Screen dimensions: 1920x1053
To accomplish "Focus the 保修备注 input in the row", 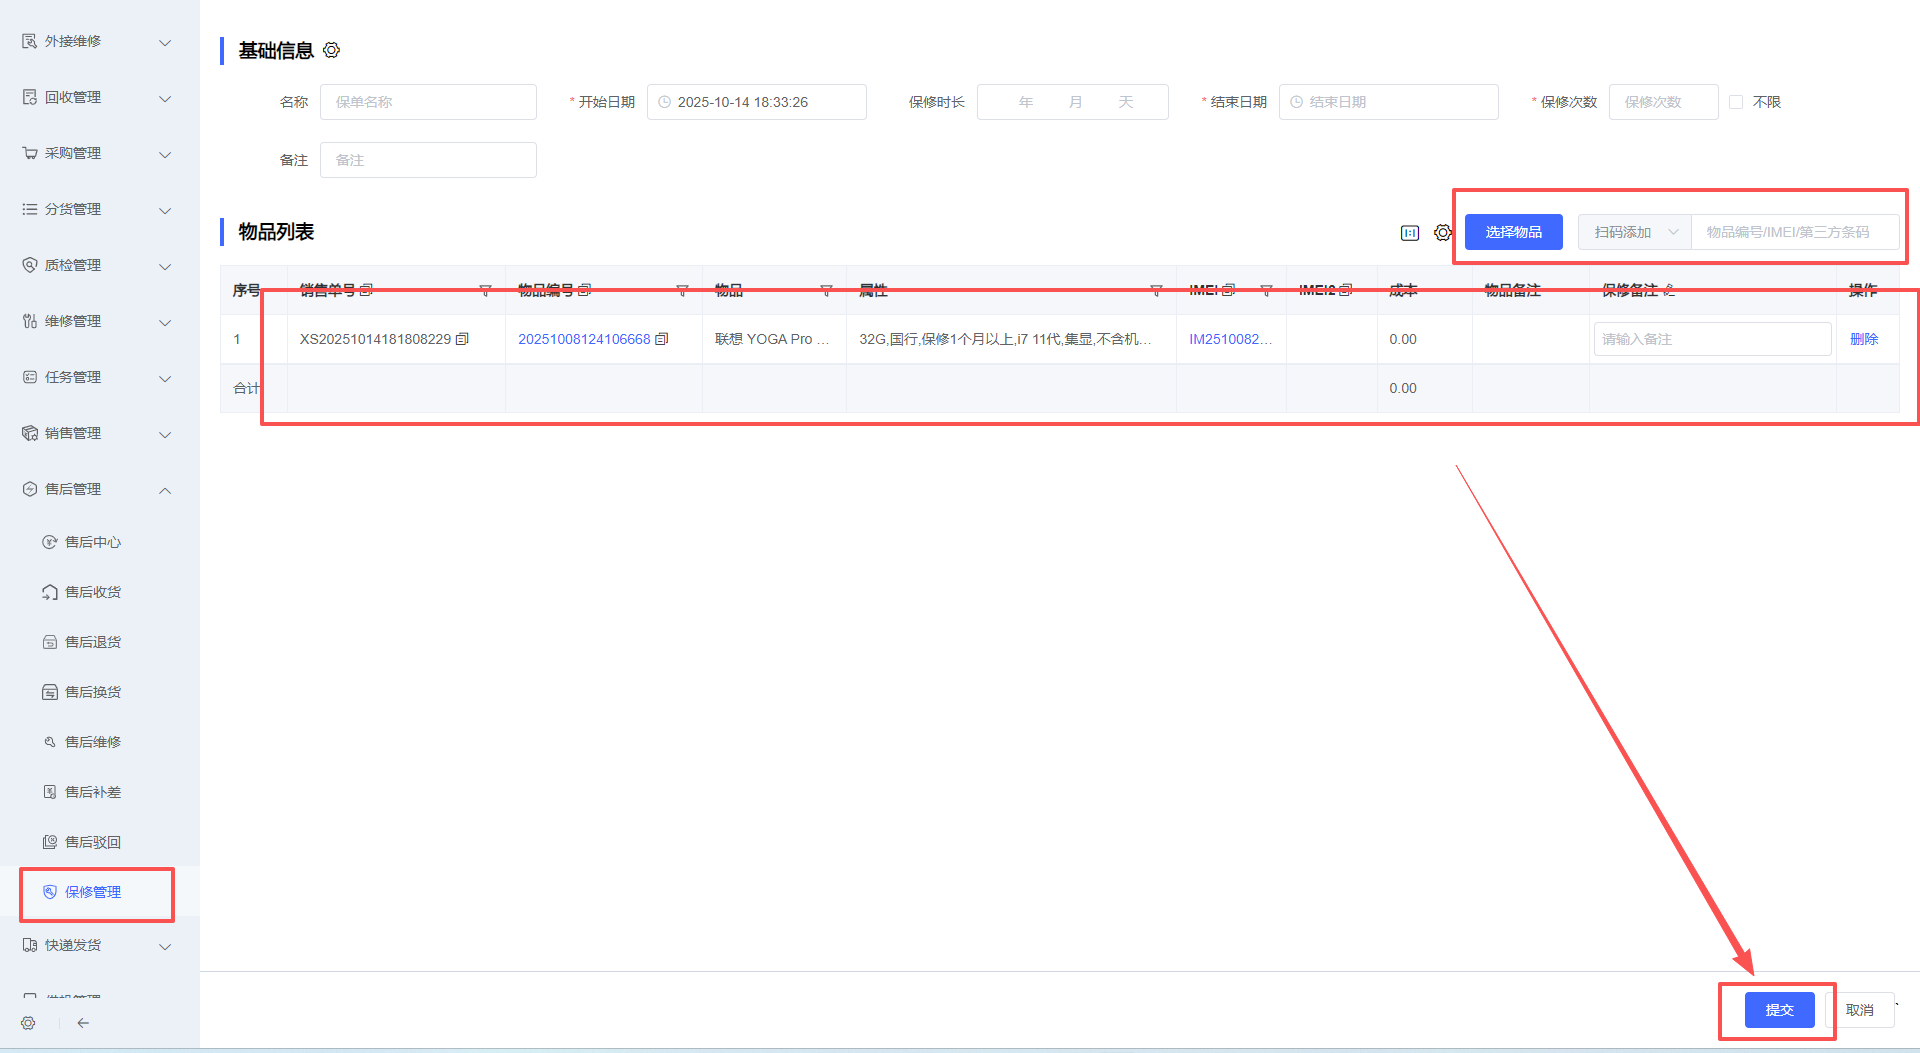I will pyautogui.click(x=1712, y=339).
